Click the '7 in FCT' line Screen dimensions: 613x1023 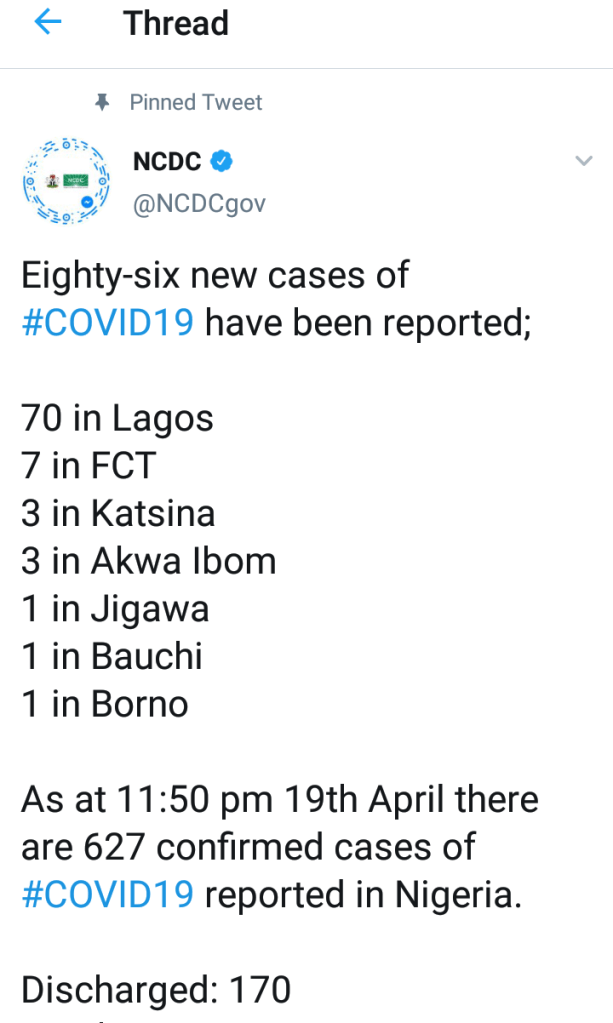[88, 466]
